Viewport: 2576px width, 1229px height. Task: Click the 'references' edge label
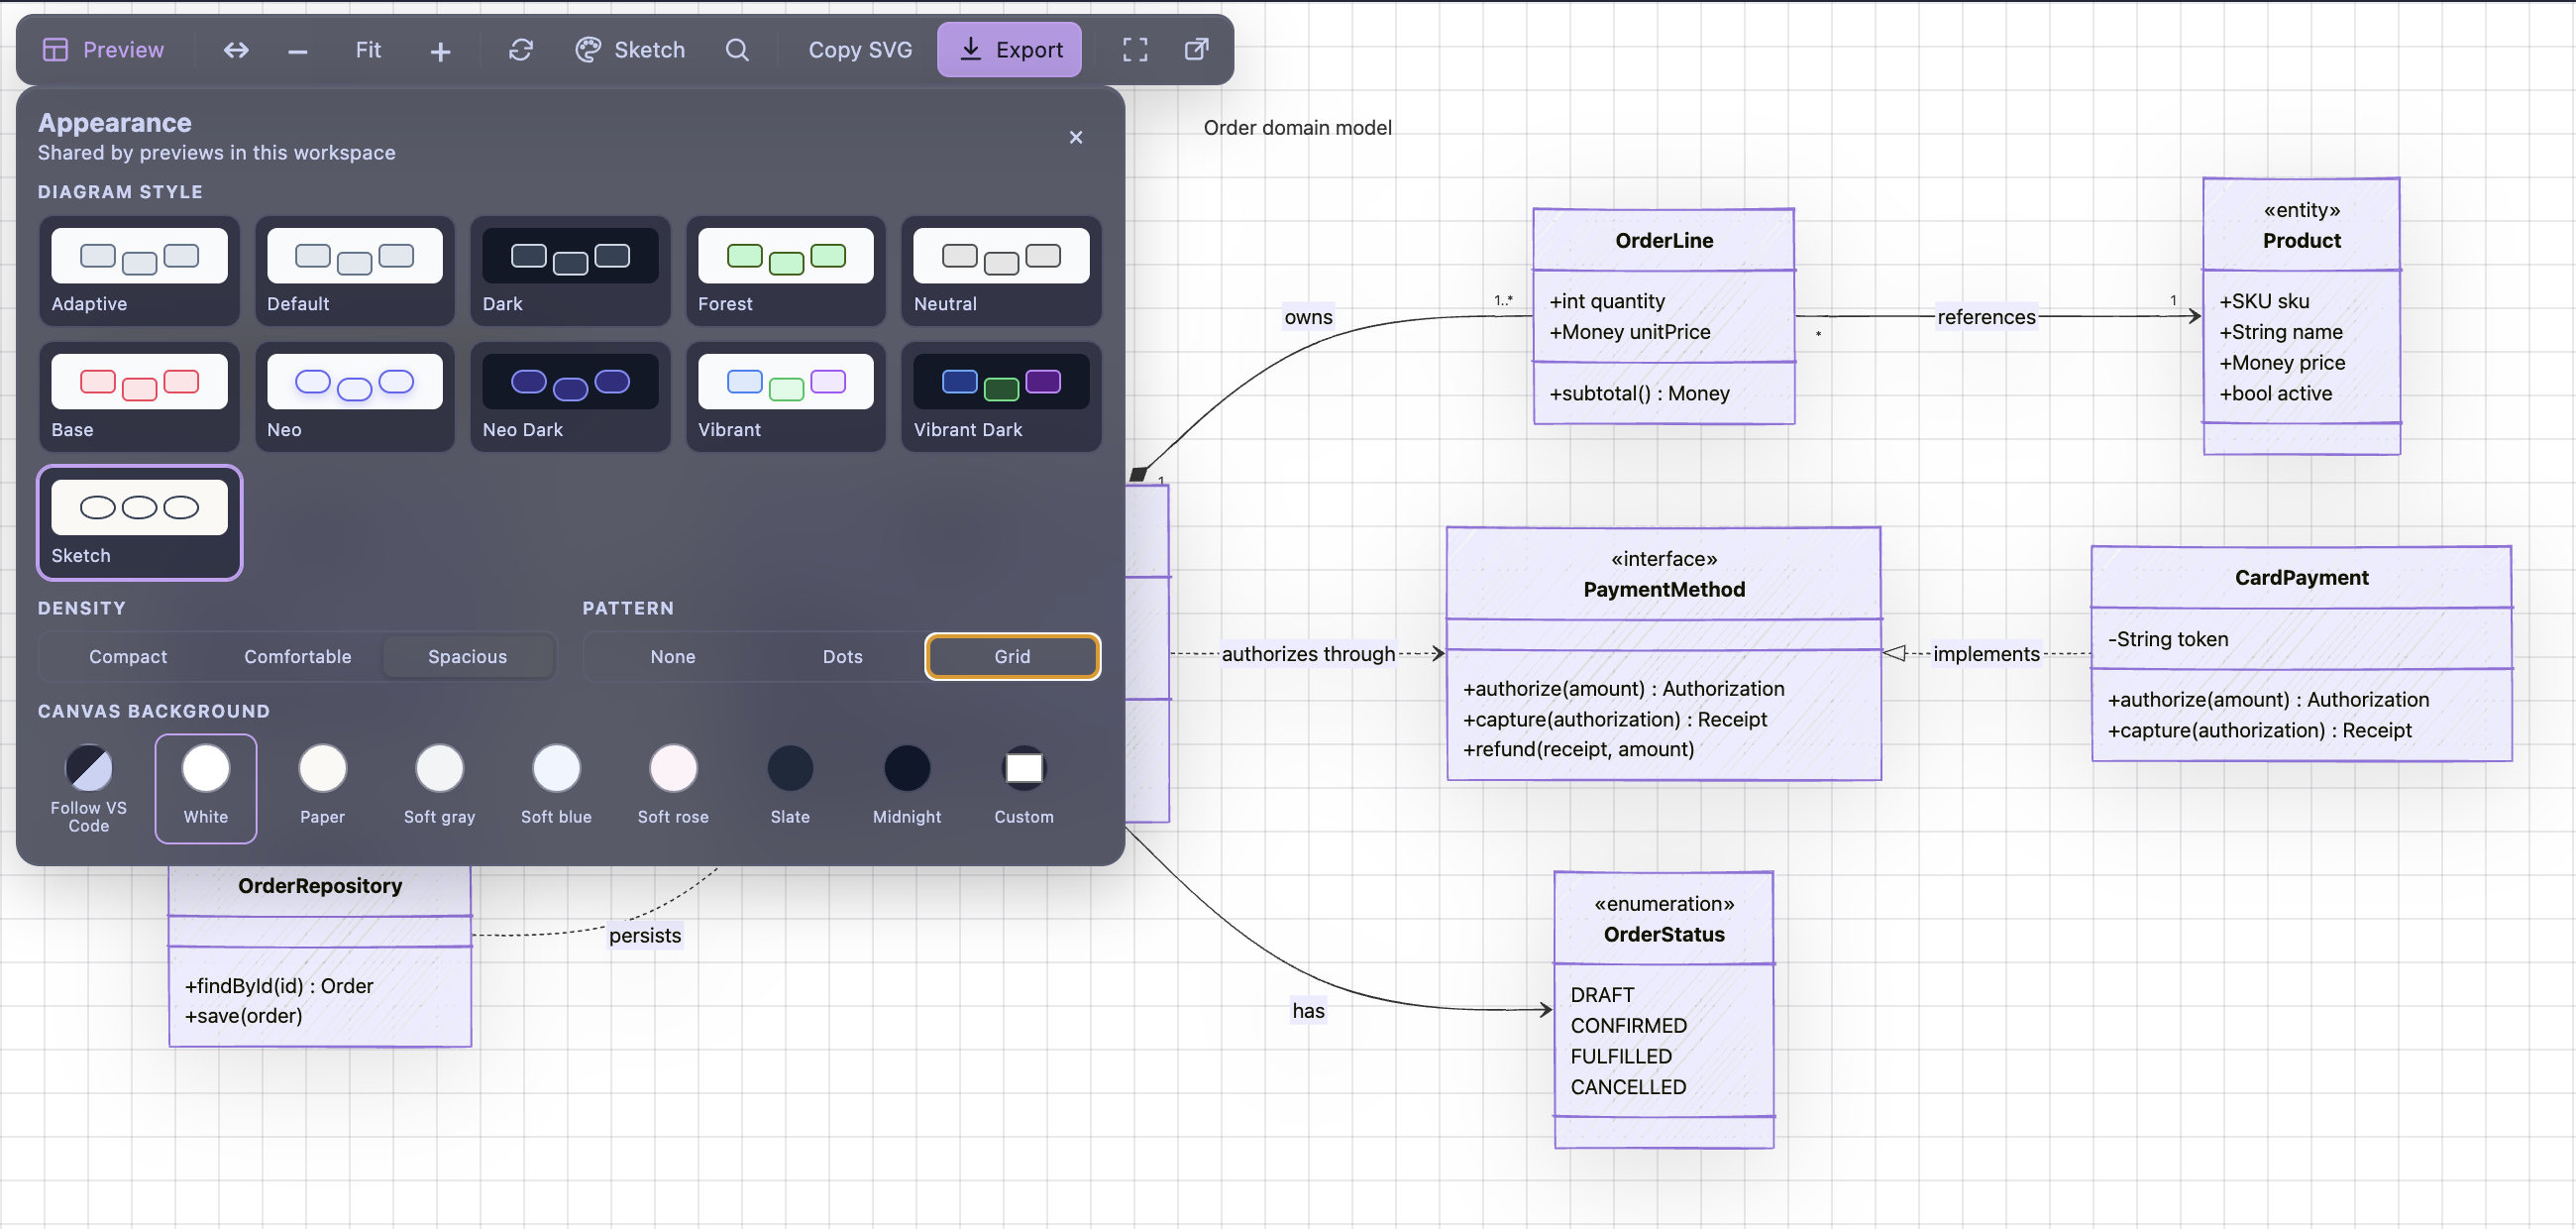[1986, 317]
